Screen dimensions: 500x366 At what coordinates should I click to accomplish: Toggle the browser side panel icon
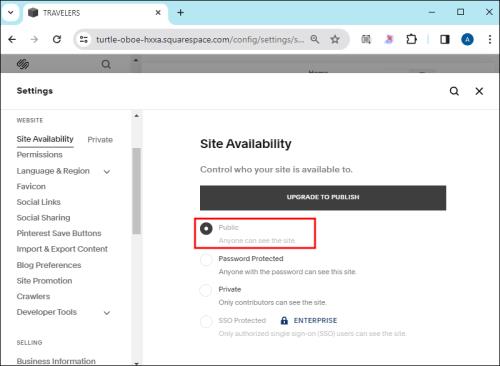coord(445,39)
